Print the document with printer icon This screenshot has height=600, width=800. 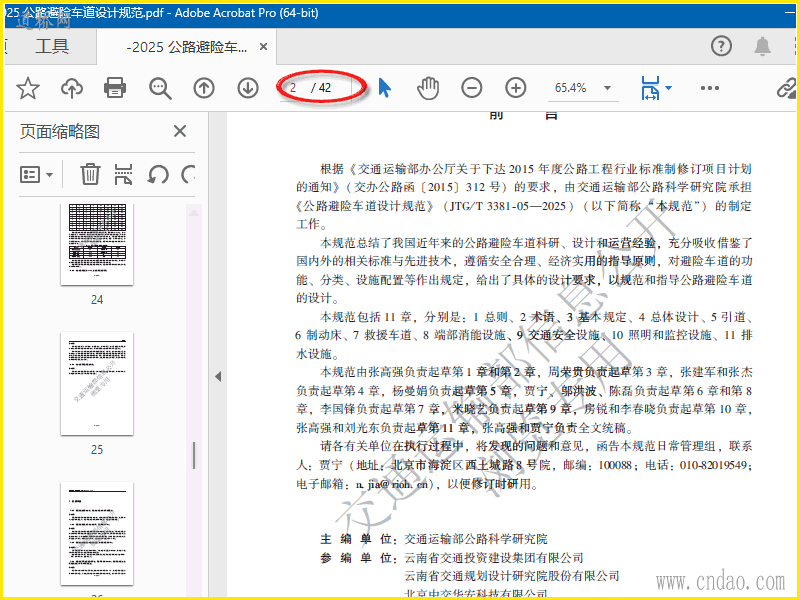pyautogui.click(x=116, y=88)
